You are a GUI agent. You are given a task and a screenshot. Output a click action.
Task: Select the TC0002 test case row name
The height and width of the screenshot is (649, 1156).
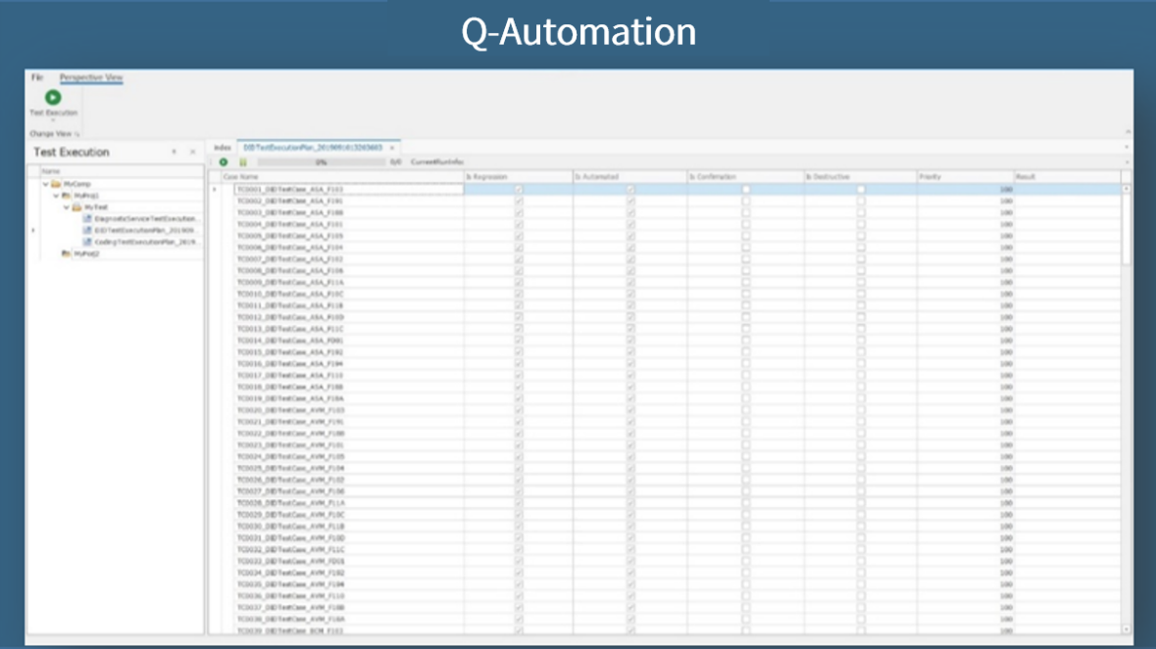tap(290, 201)
